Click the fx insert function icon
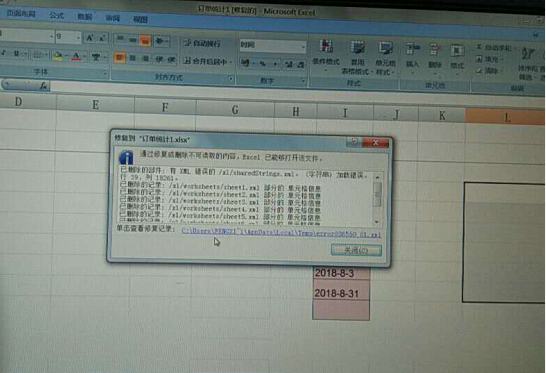546x373 pixels. pyautogui.click(x=43, y=85)
